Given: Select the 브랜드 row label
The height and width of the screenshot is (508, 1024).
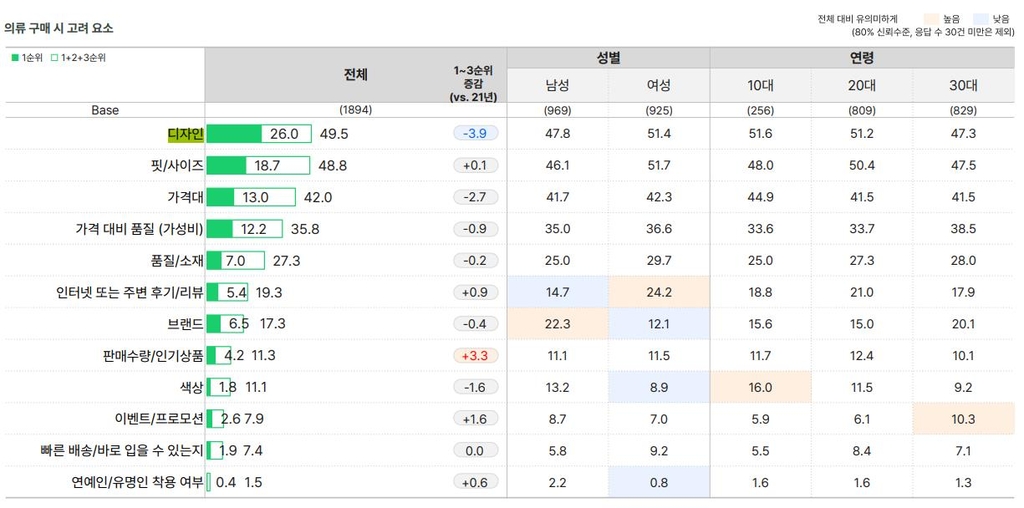Looking at the screenshot, I should click(185, 324).
